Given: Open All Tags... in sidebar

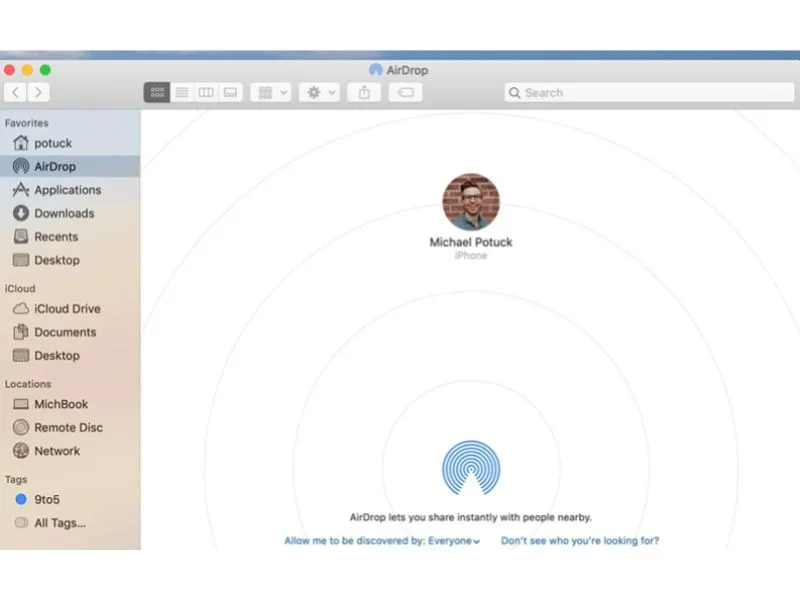Looking at the screenshot, I should tap(70, 523).
